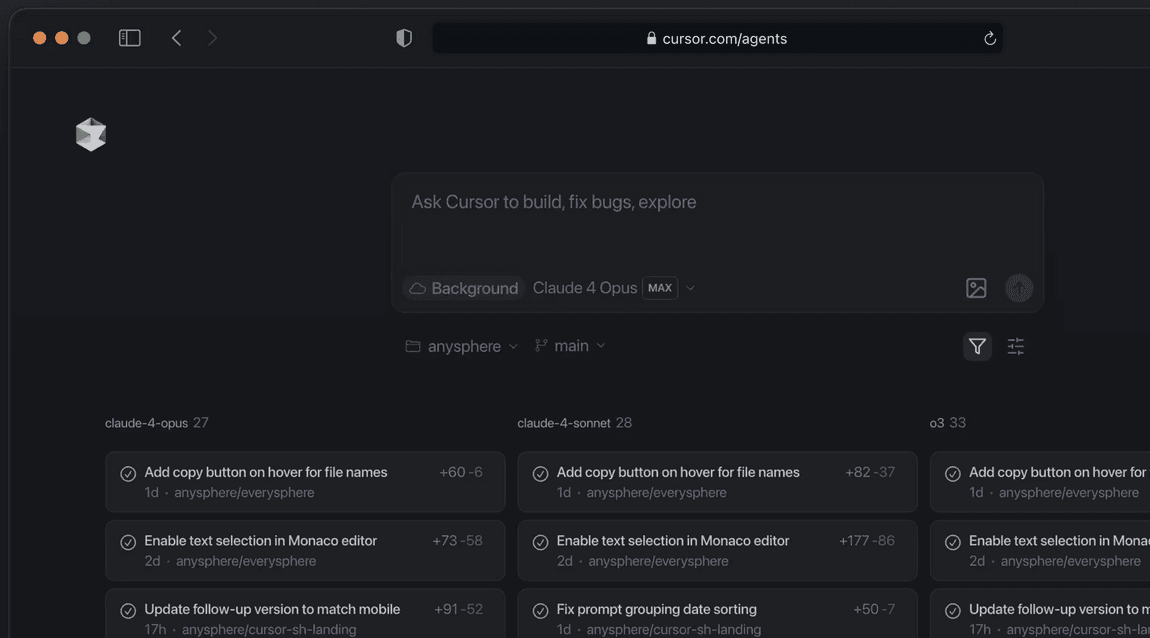Click the privacy shield icon
The image size is (1150, 638).
[x=404, y=38]
